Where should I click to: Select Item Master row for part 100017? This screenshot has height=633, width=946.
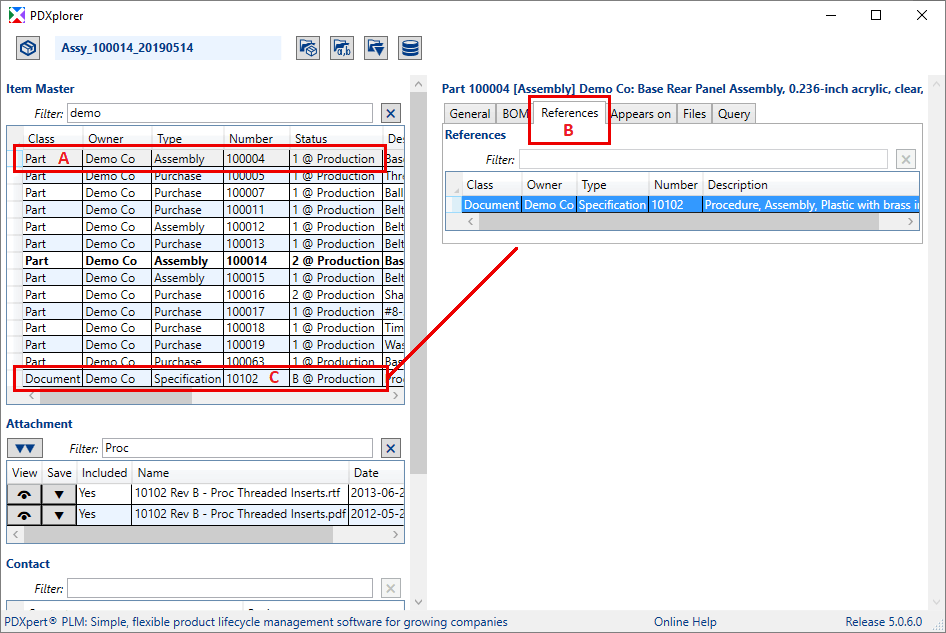(208, 311)
